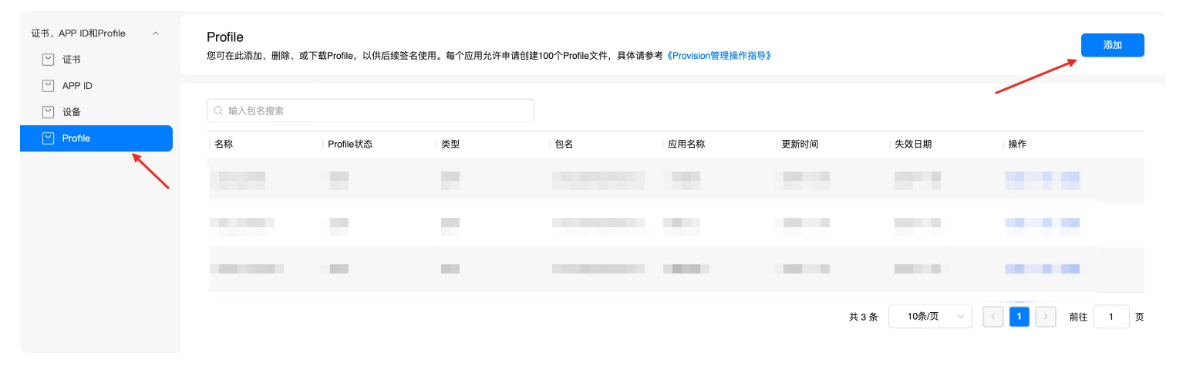The height and width of the screenshot is (387, 1183).
Task: Click the 前往 page number input
Action: [1111, 317]
